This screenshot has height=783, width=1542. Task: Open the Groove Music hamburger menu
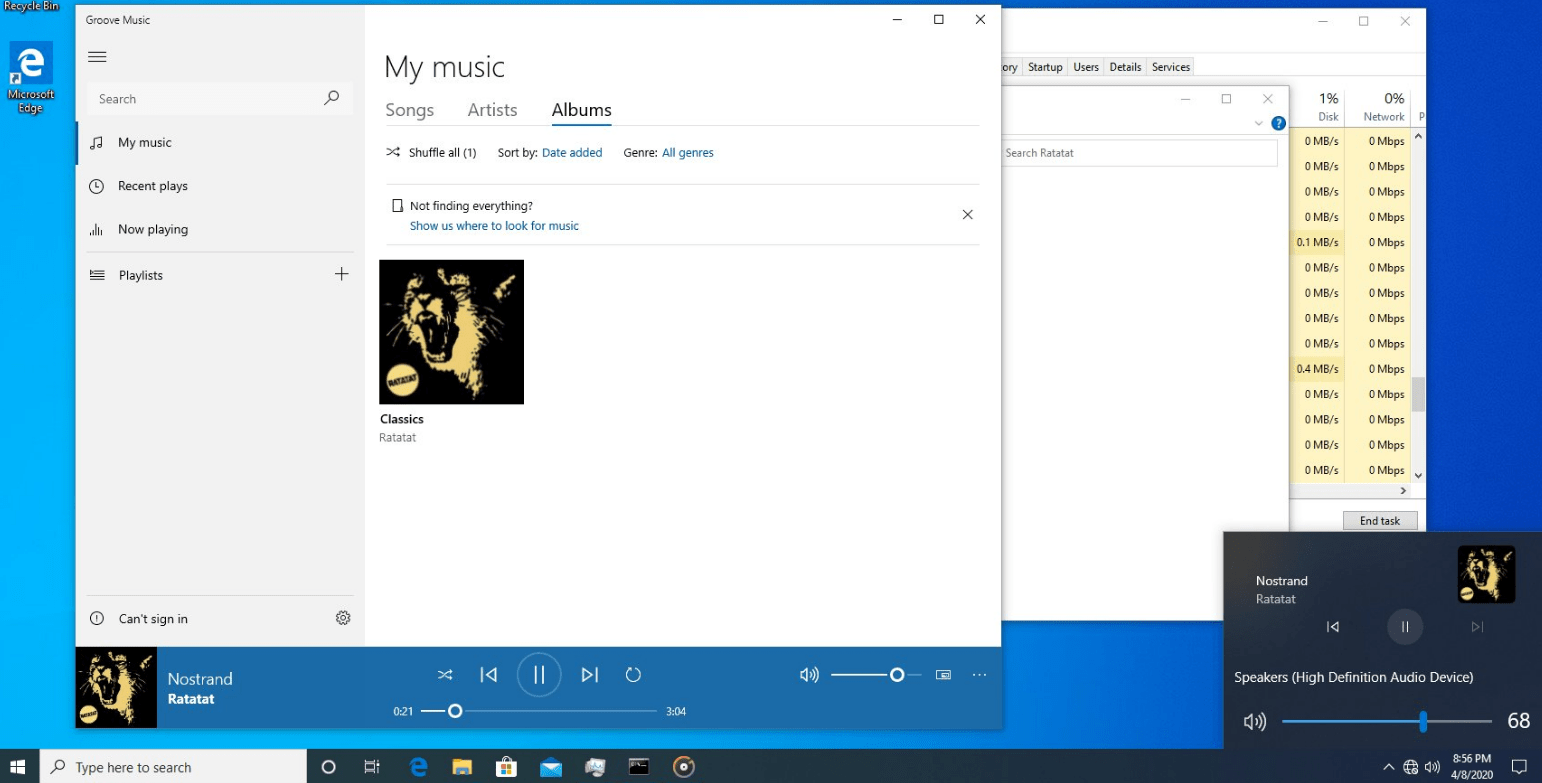(97, 57)
